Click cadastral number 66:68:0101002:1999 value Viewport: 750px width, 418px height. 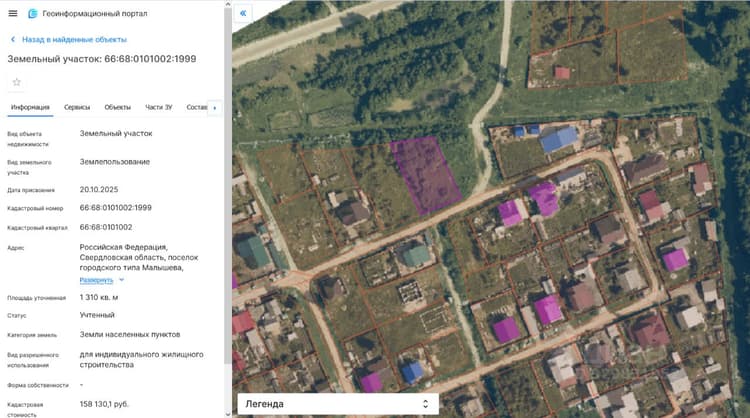click(116, 208)
